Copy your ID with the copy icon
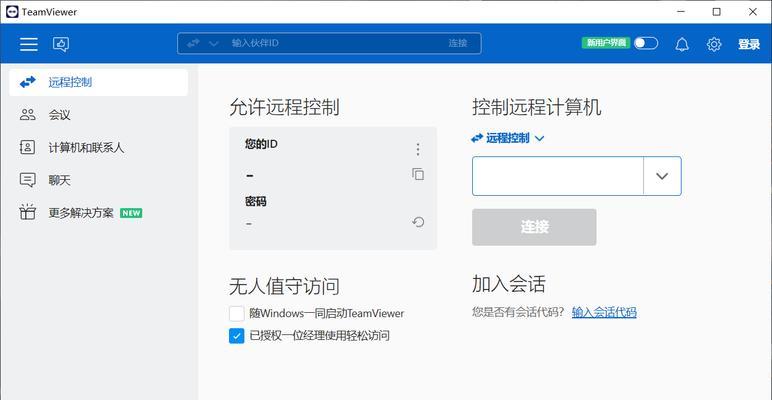 tap(418, 174)
